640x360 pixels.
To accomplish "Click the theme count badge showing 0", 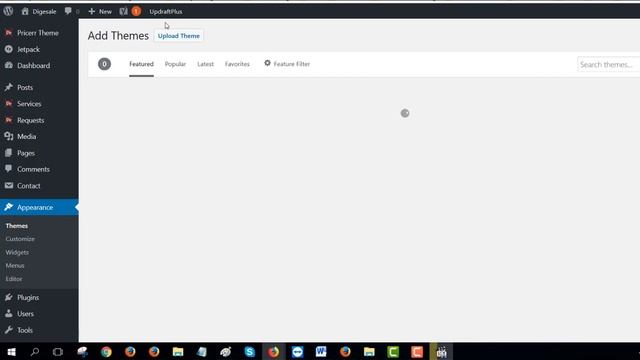I will coord(104,64).
